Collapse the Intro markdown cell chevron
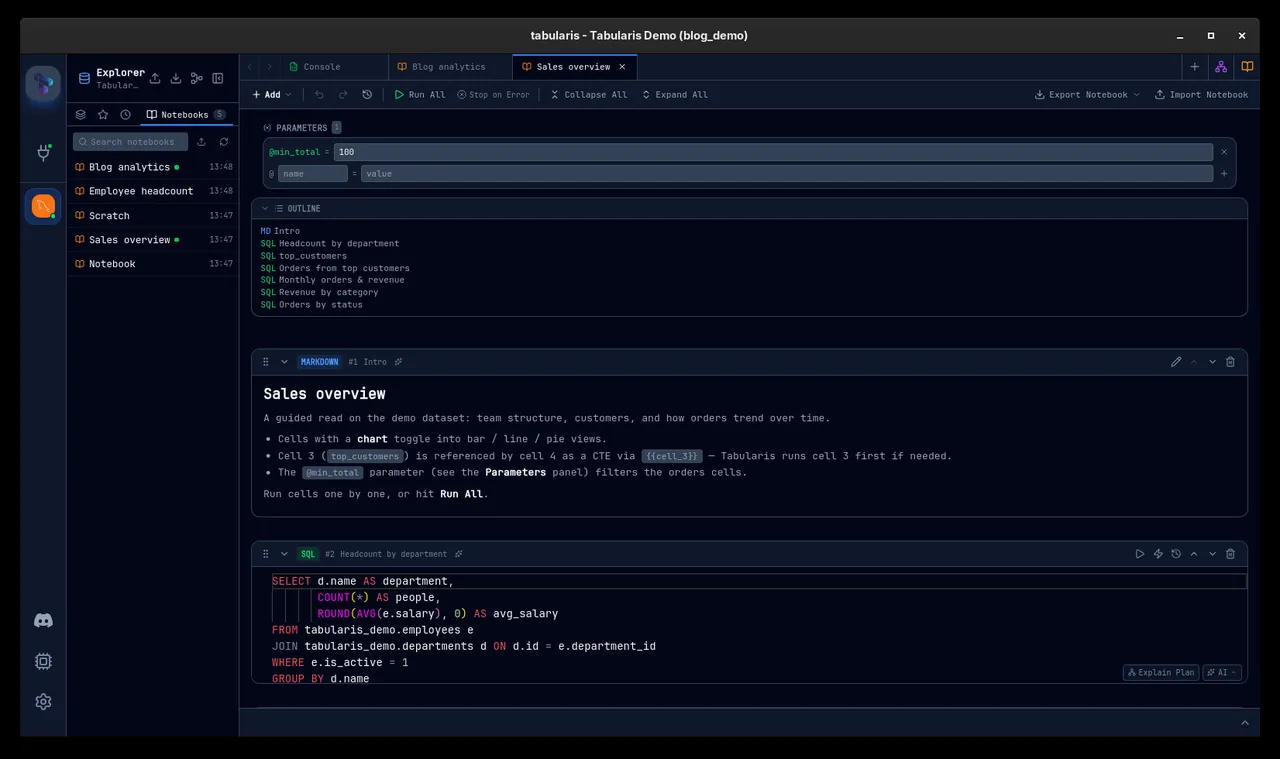Image resolution: width=1280 pixels, height=759 pixels. pyautogui.click(x=284, y=362)
